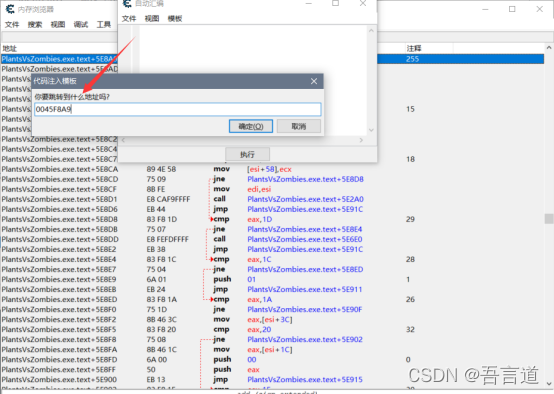Select address row PlantsVsZombies.exe.text+5E8CF
Viewport: 554px width, 394px height.
tap(59, 189)
